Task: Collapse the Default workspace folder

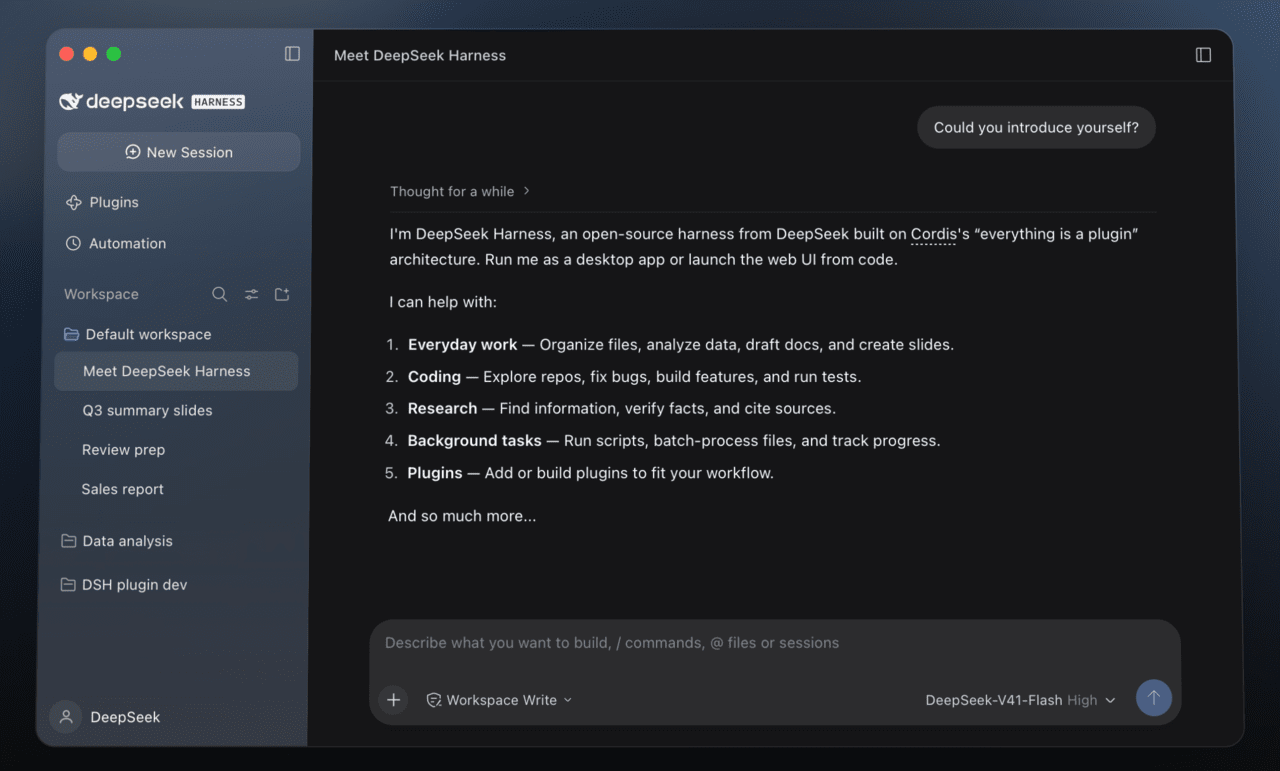Action: point(137,334)
